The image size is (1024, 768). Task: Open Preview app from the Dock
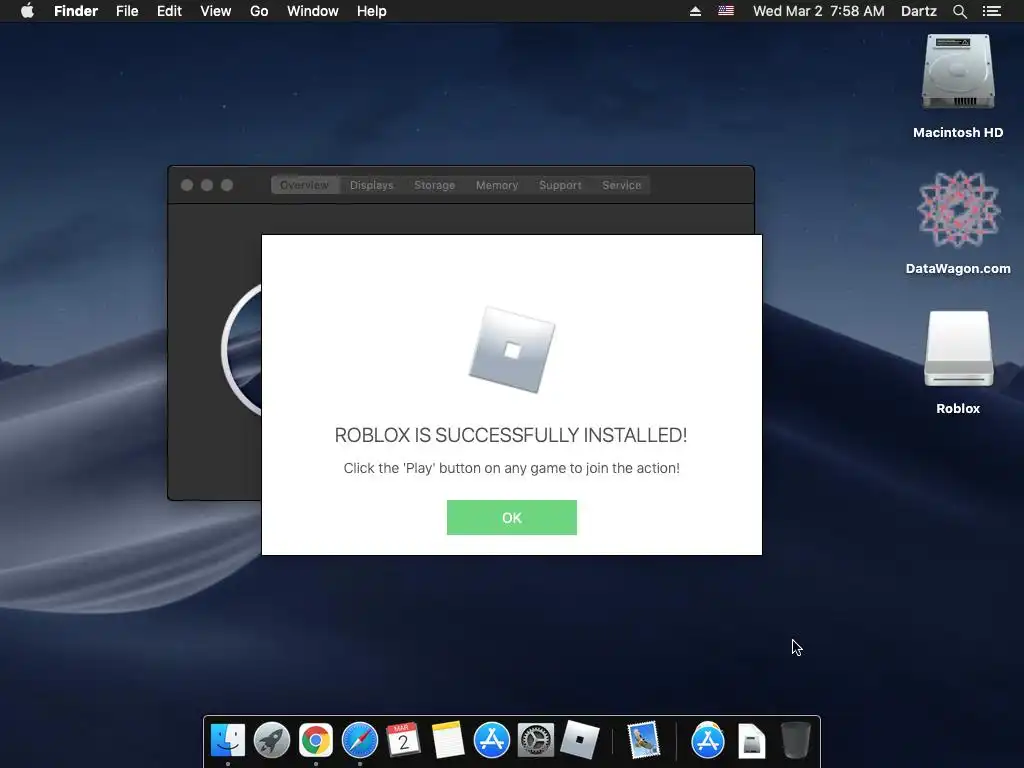click(643, 740)
